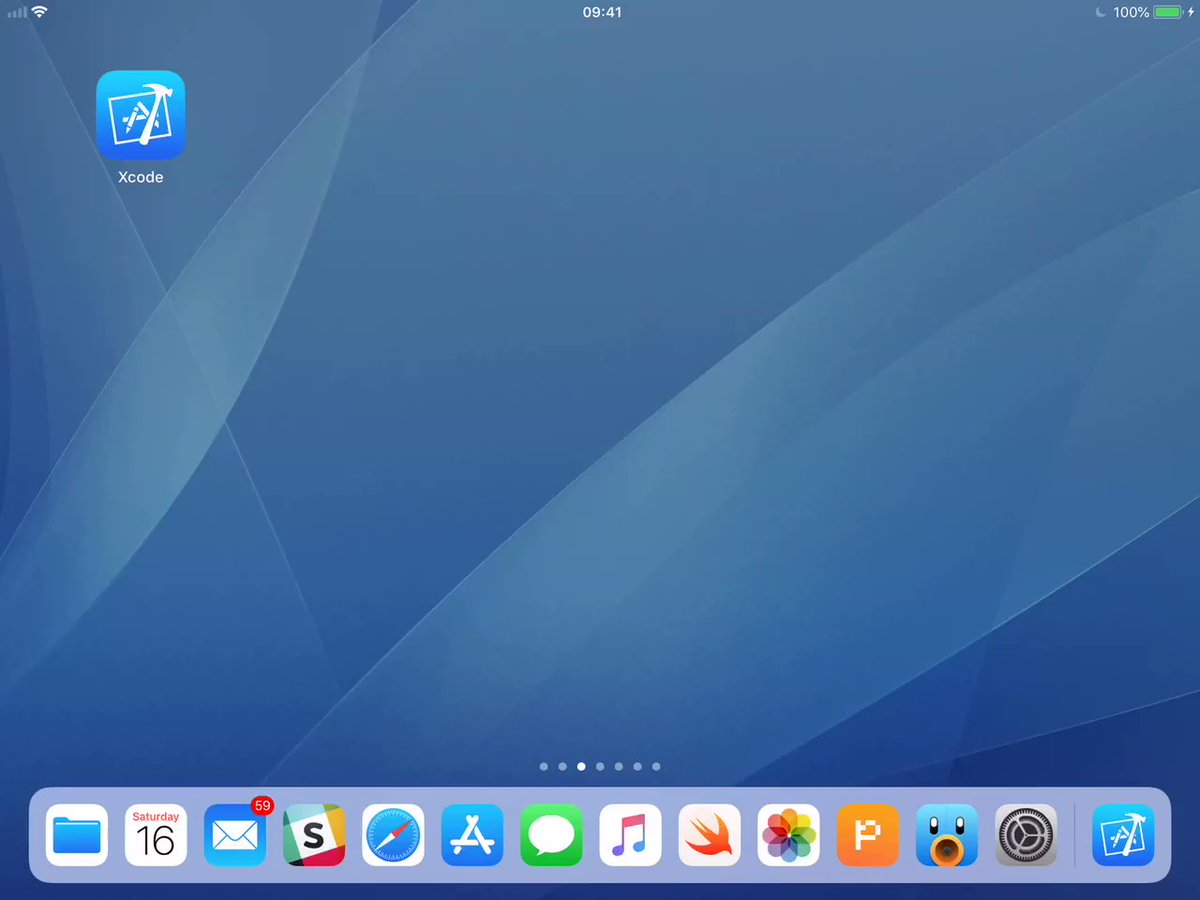This screenshot has height=900, width=1200.
Task: Tap the cellular signal bars icon
Action: tap(17, 13)
